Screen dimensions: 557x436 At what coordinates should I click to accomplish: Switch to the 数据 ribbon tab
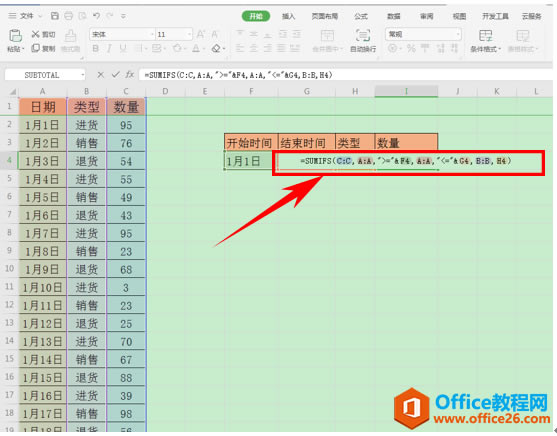tap(394, 16)
